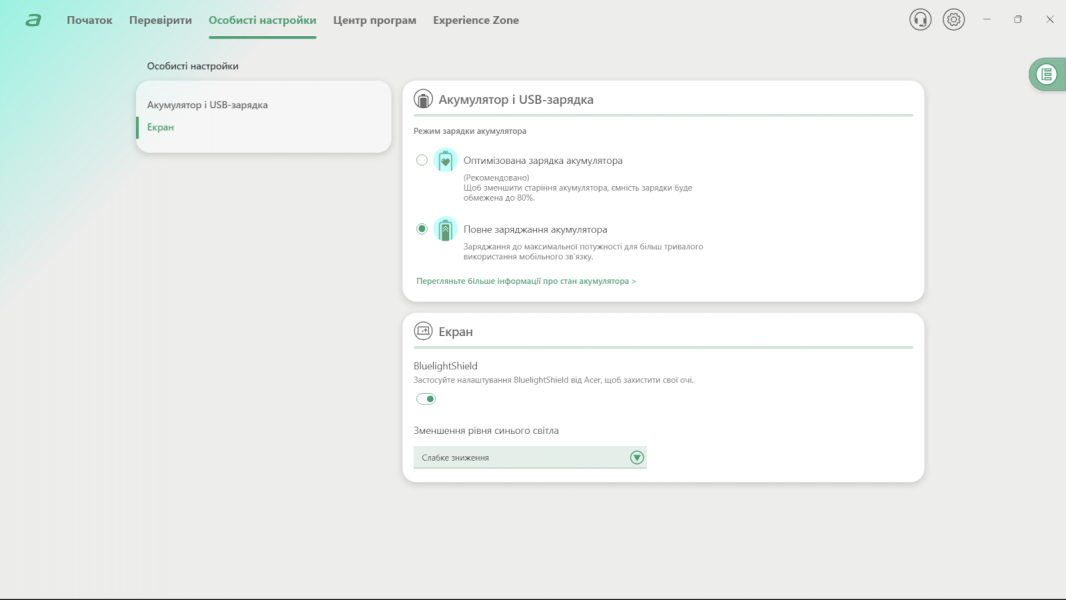The image size is (1066, 600).
Task: Open the settings gear icon
Action: (x=954, y=20)
